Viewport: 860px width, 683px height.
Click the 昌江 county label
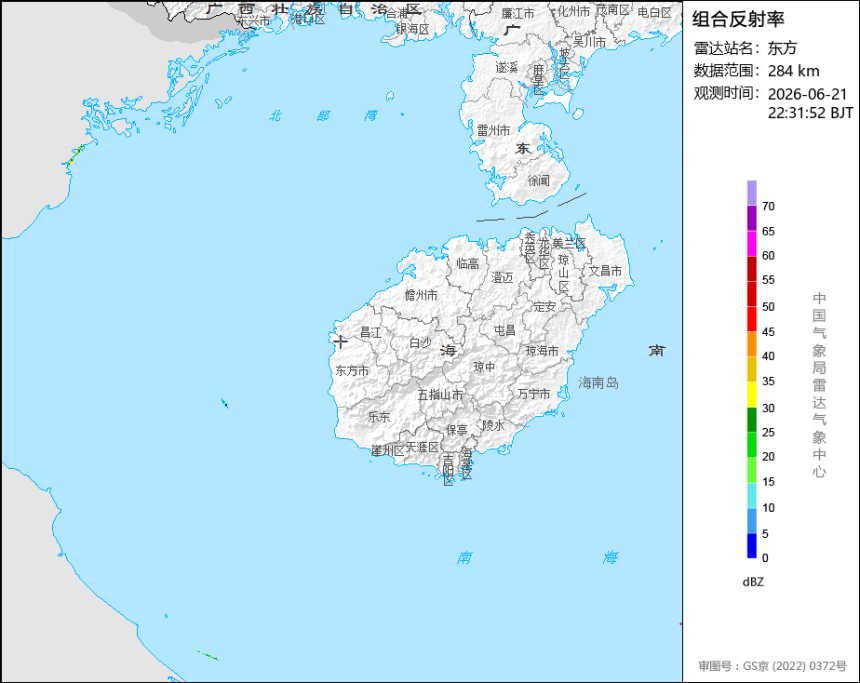pos(370,332)
